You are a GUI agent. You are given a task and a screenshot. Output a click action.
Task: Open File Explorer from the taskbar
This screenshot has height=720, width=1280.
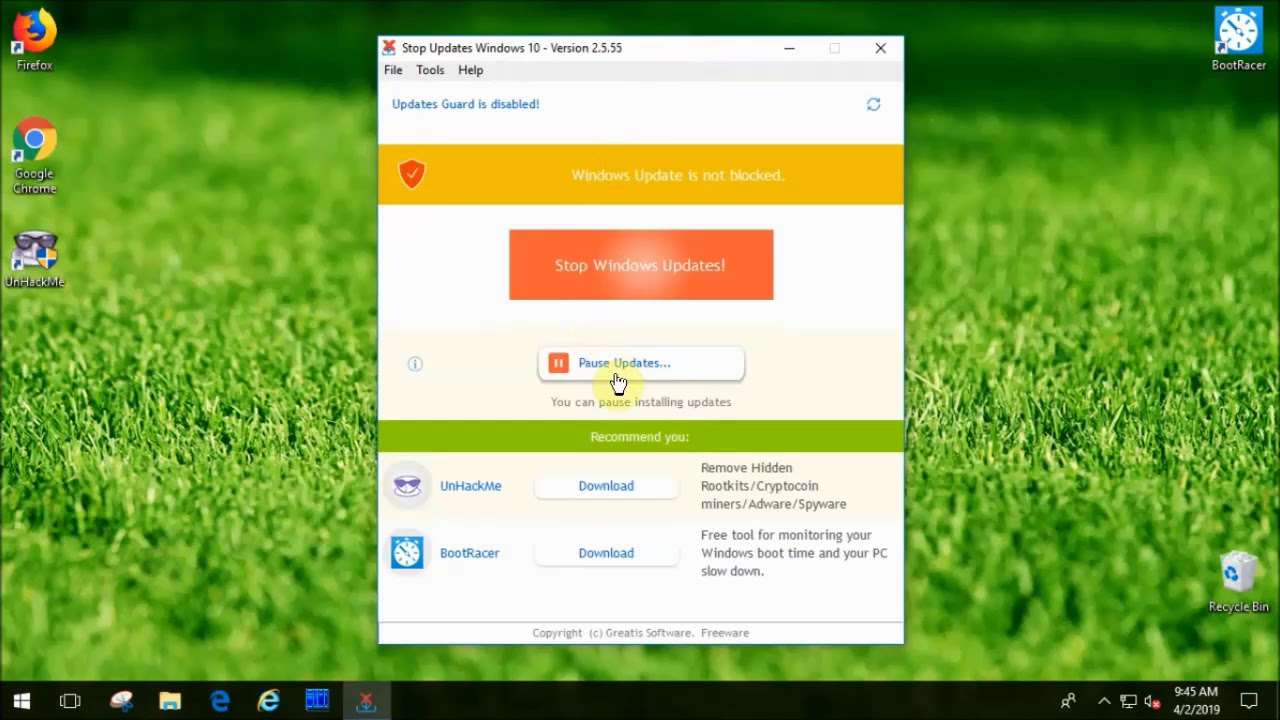(x=170, y=701)
